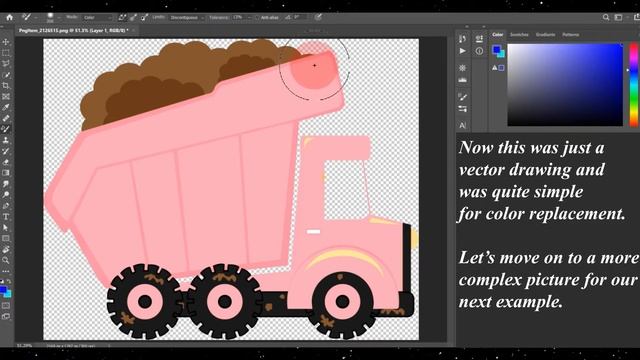640x360 pixels.
Task: Open the Search icon at top right
Action: (606, 17)
